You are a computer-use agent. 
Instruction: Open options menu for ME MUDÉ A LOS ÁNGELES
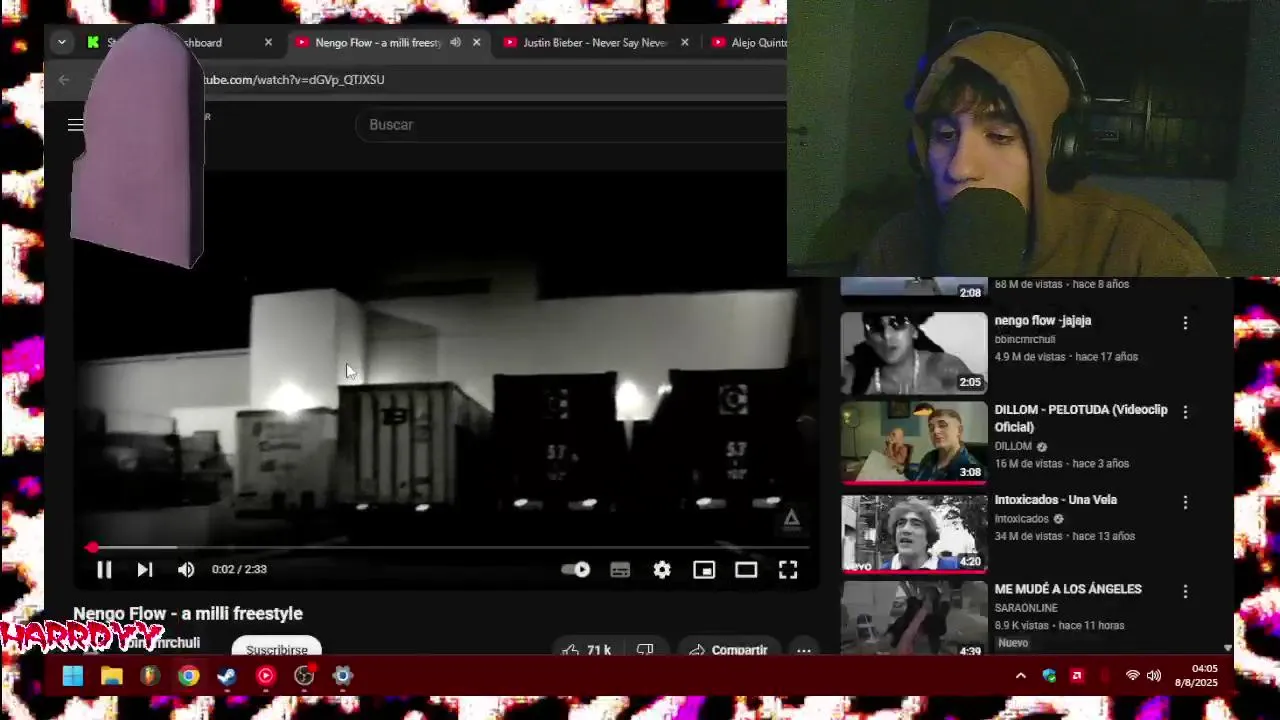(1185, 592)
